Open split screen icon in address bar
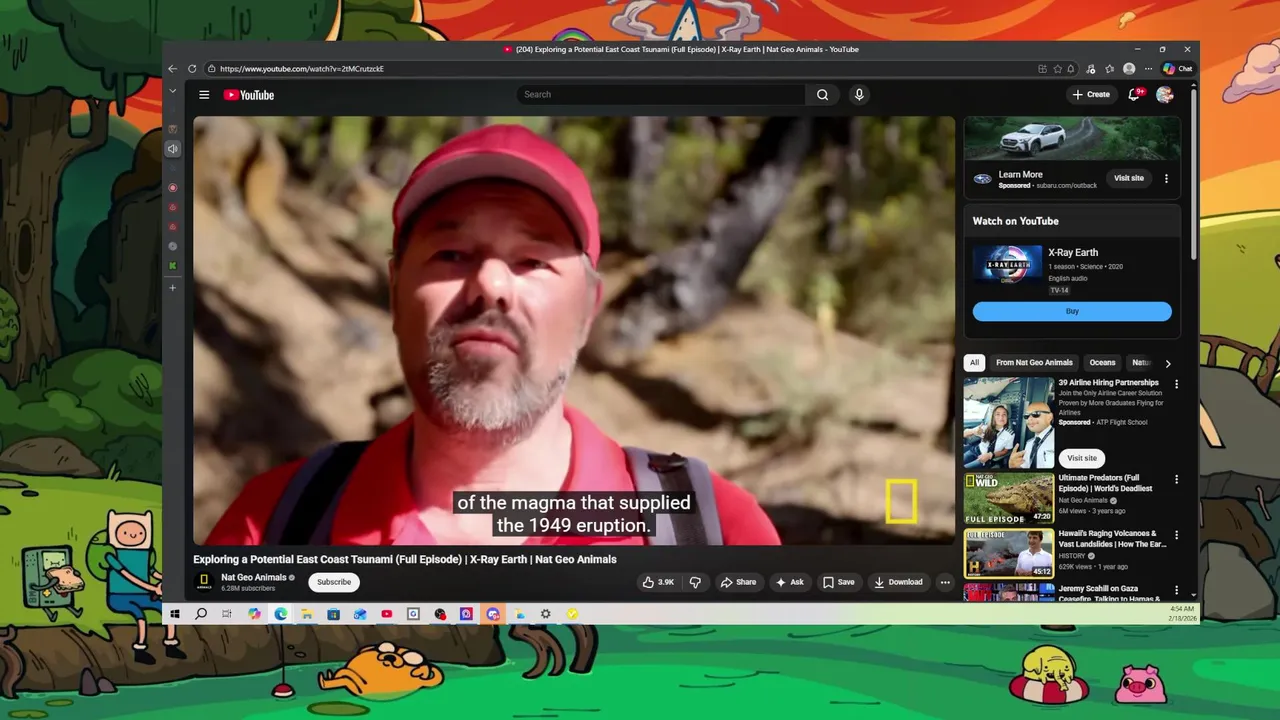This screenshot has width=1280, height=720. point(1042,69)
